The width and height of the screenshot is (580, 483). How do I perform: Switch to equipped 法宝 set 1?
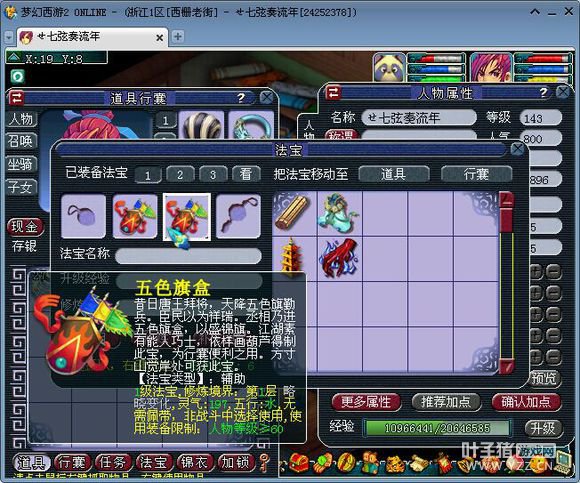(148, 175)
